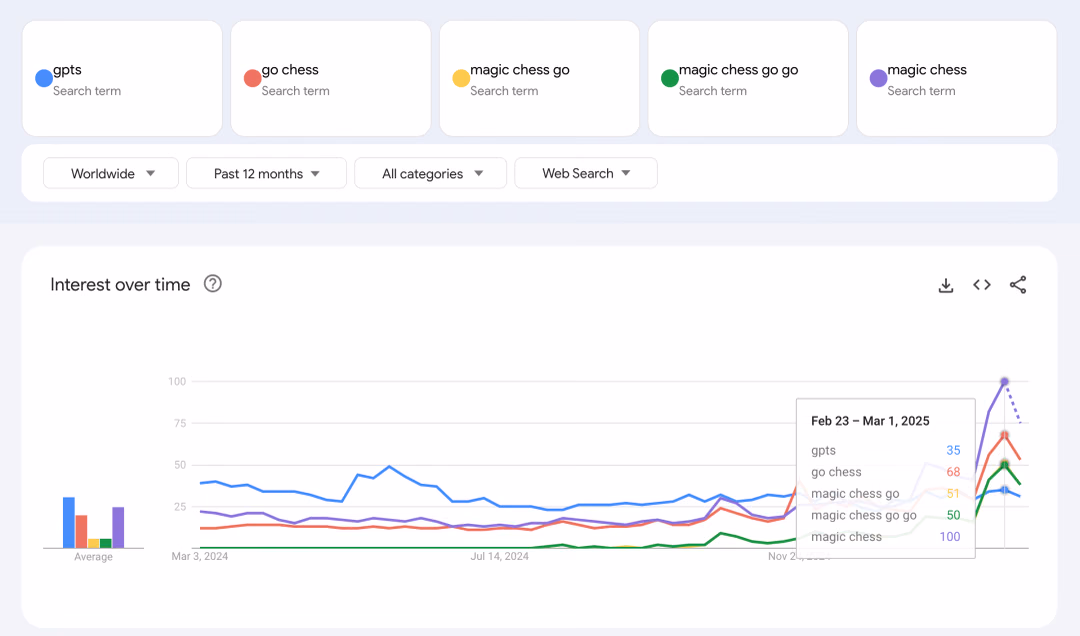Open the Web Search type dropdown
This screenshot has height=636, width=1080.
click(x=586, y=174)
